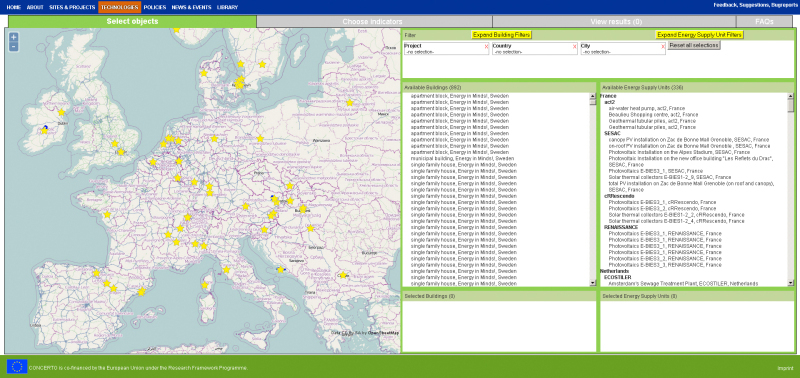Select cRRescendo project node in tree
Image resolution: width=800 pixels, height=378 pixels.
tap(619, 196)
